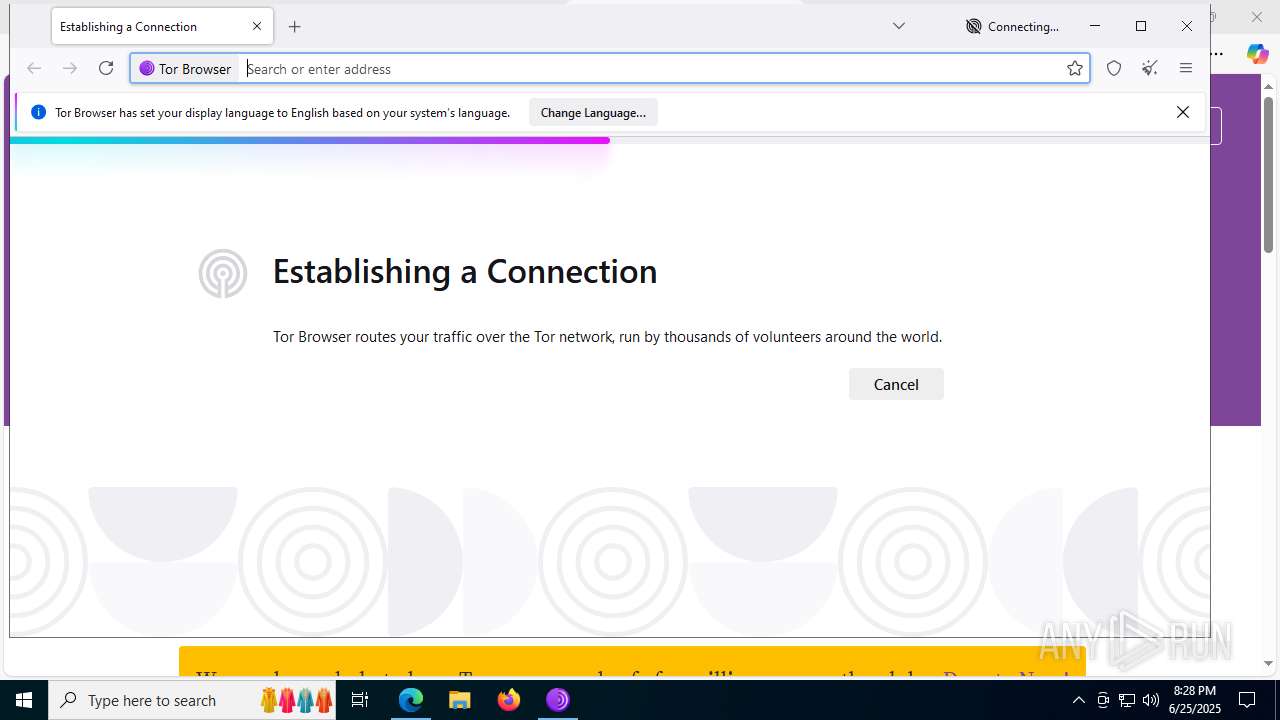Go back one page

coord(34,68)
